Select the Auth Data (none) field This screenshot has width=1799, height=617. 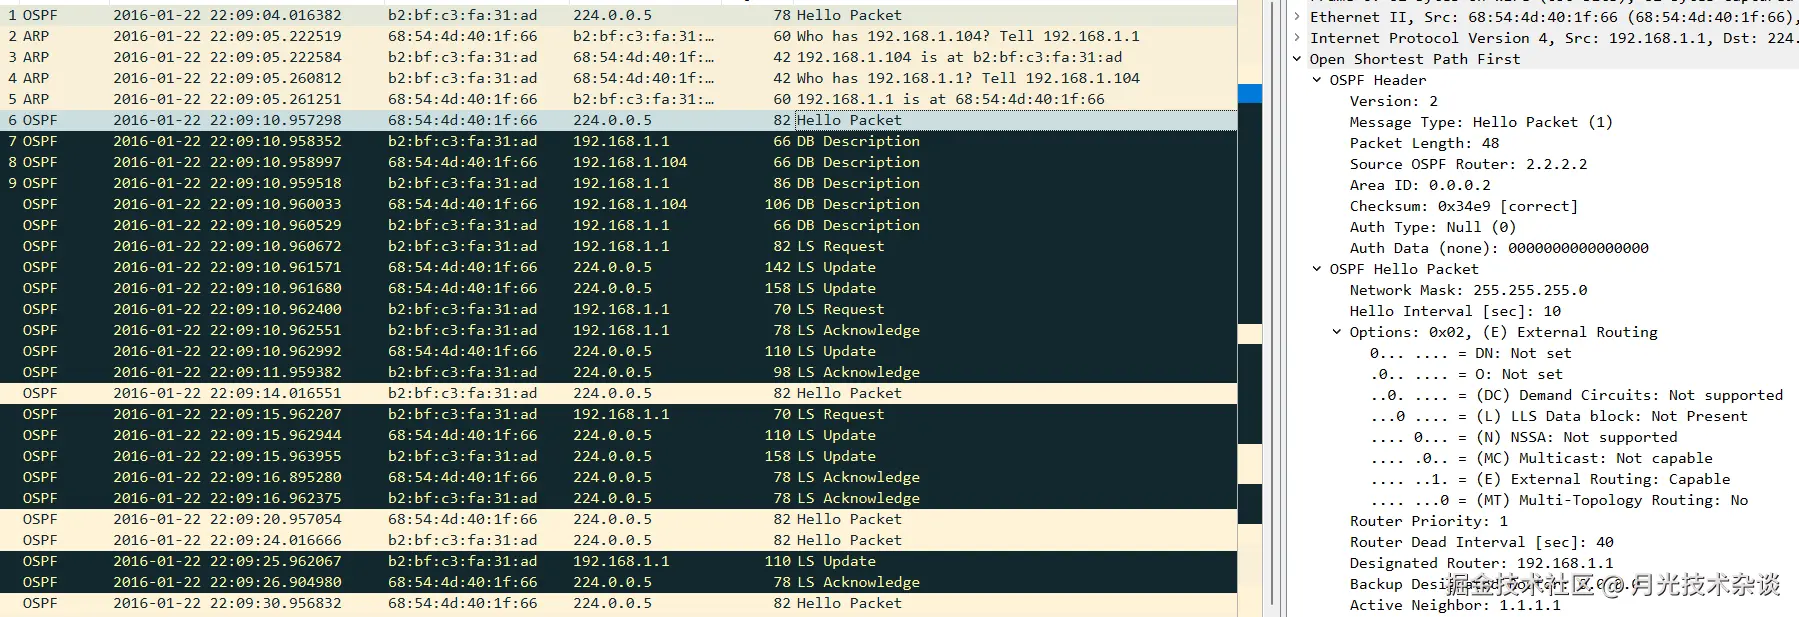(x=1499, y=248)
